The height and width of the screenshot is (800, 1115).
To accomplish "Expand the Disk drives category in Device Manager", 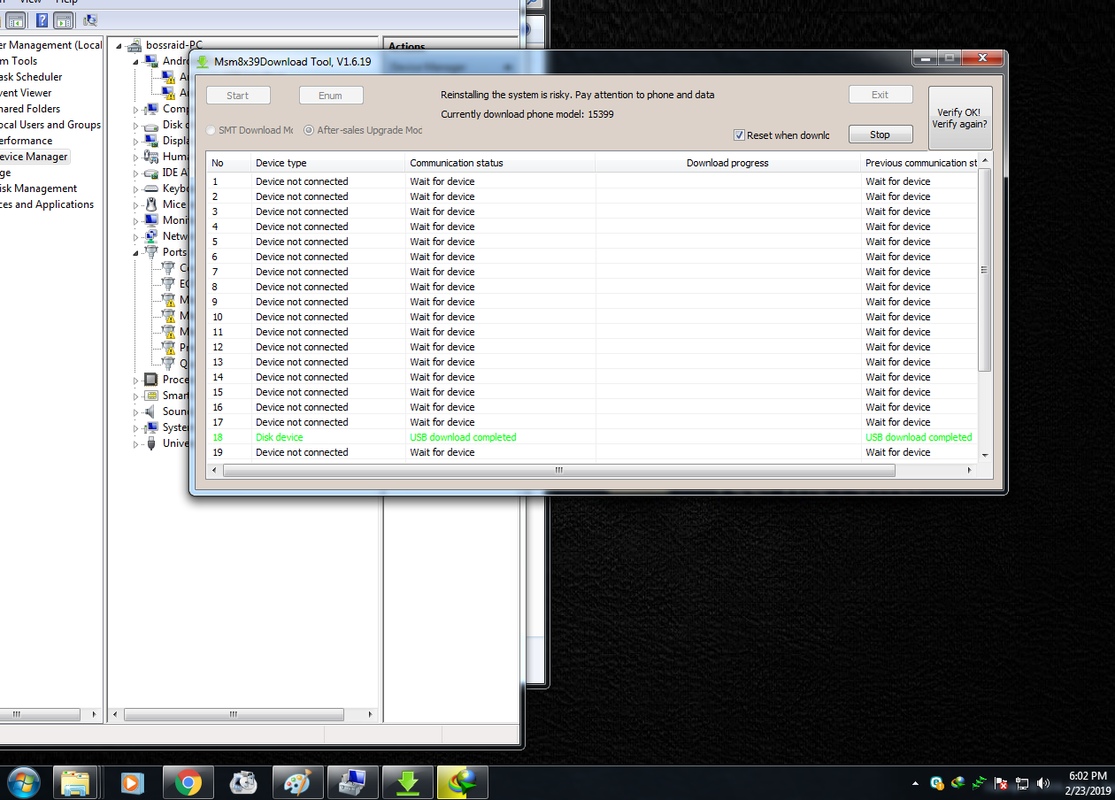I will 135,126.
